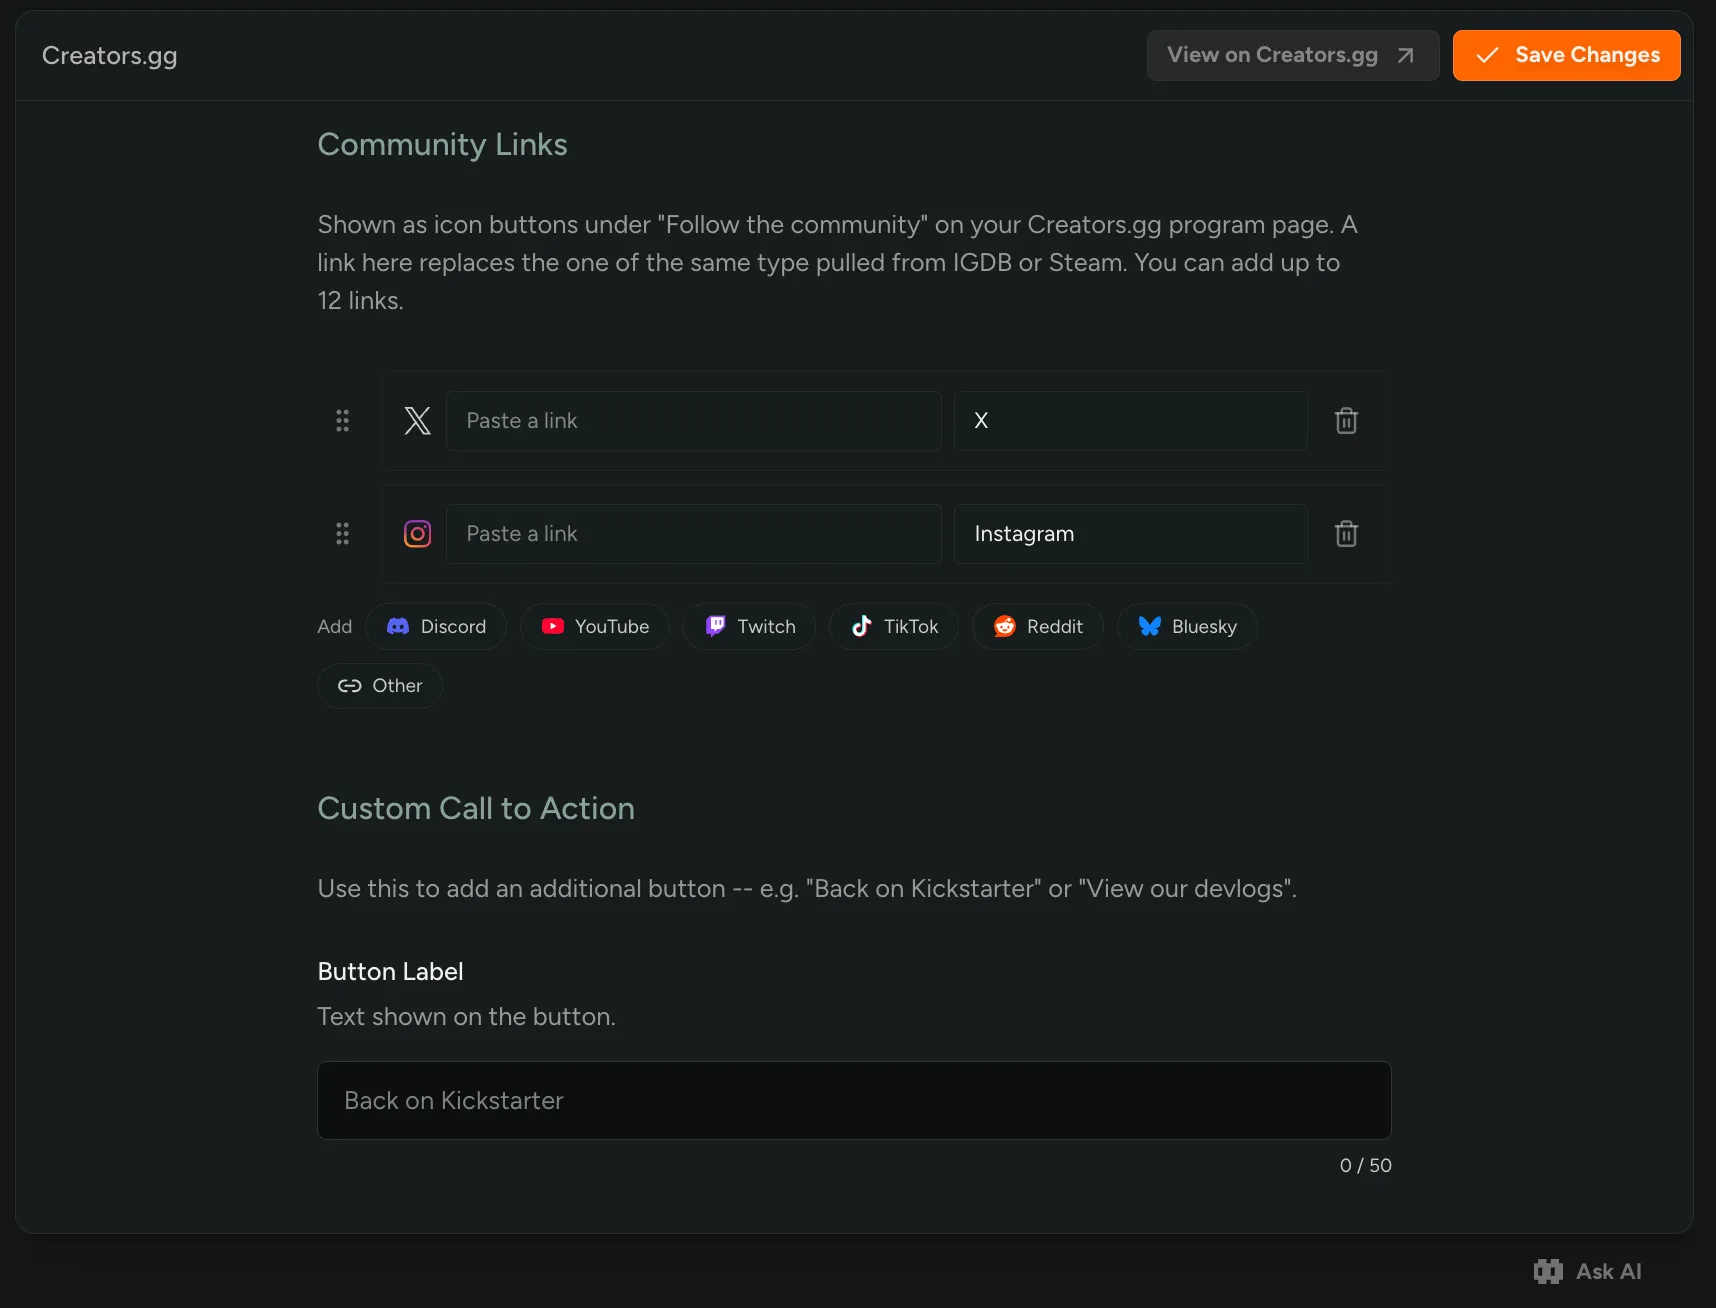This screenshot has height=1308, width=1716.
Task: Add an Other type link
Action: pos(380,686)
